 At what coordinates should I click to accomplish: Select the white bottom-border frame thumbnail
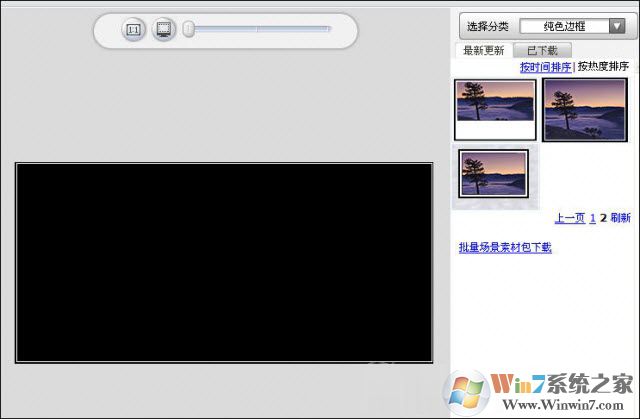click(495, 110)
